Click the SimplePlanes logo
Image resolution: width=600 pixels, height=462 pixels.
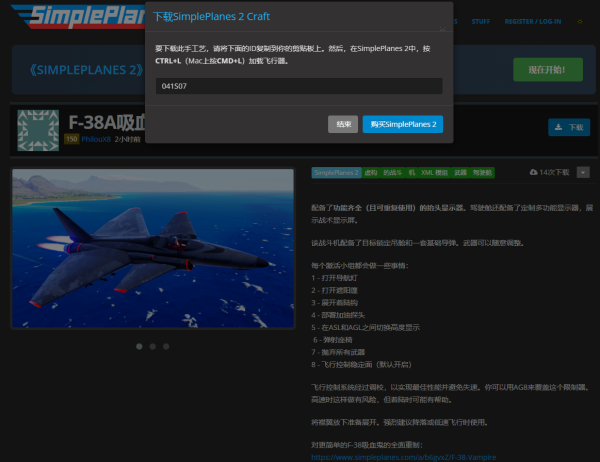click(78, 16)
